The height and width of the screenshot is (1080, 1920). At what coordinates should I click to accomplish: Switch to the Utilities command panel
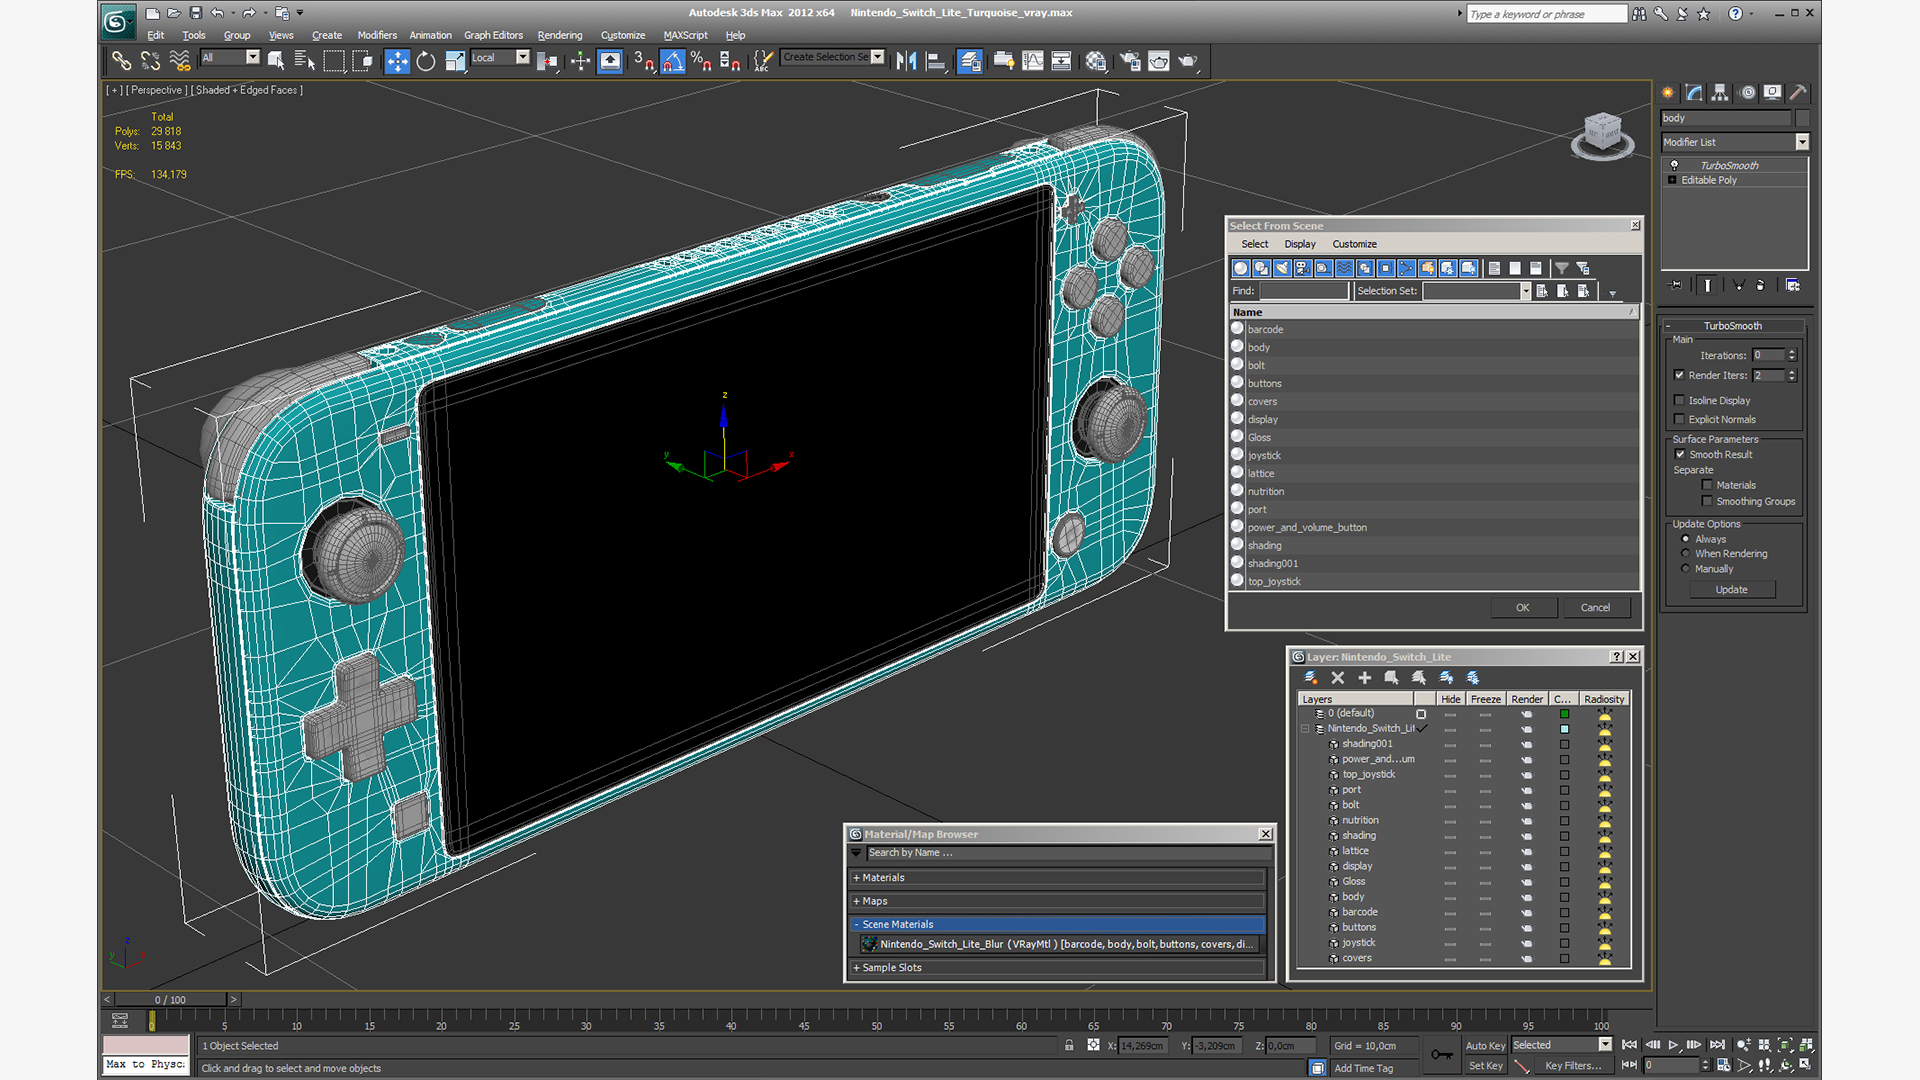tap(1798, 92)
